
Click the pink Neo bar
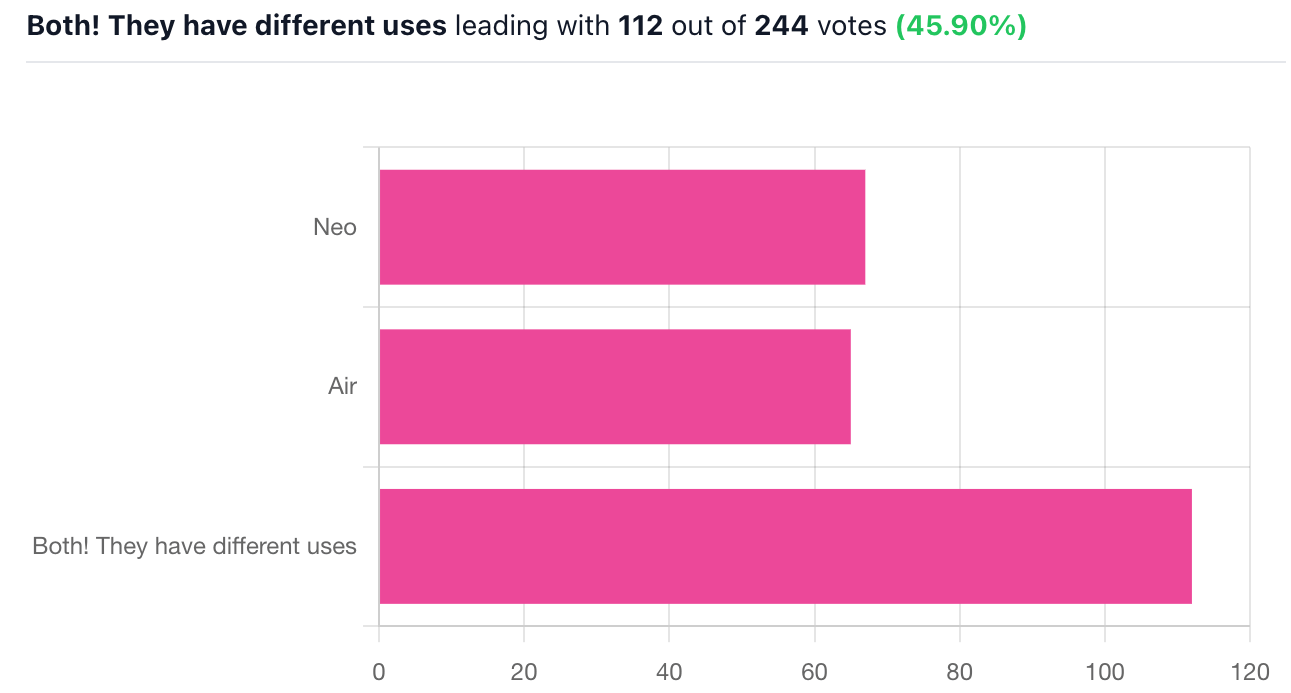point(622,227)
